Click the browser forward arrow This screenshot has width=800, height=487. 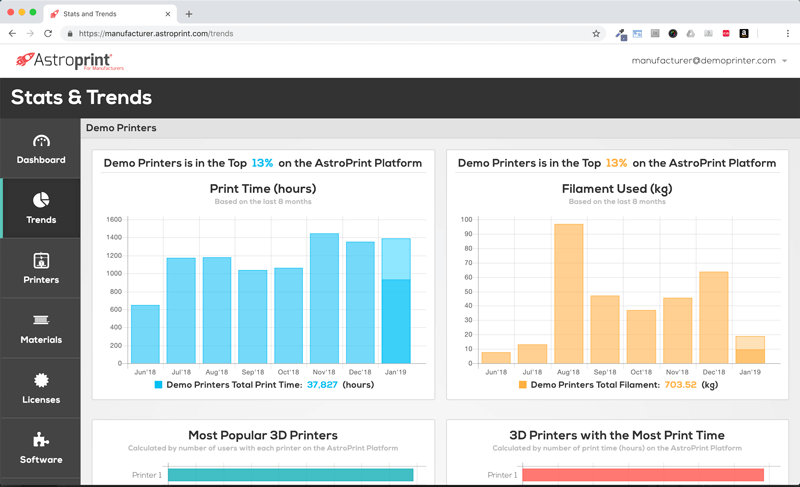(x=30, y=34)
